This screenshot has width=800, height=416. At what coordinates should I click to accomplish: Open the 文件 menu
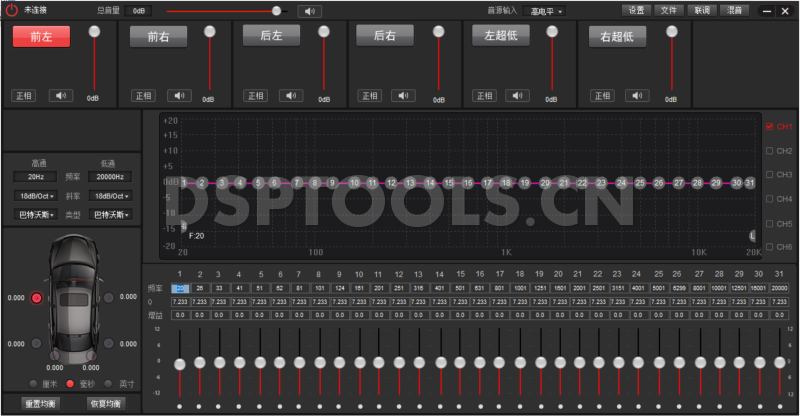click(668, 10)
